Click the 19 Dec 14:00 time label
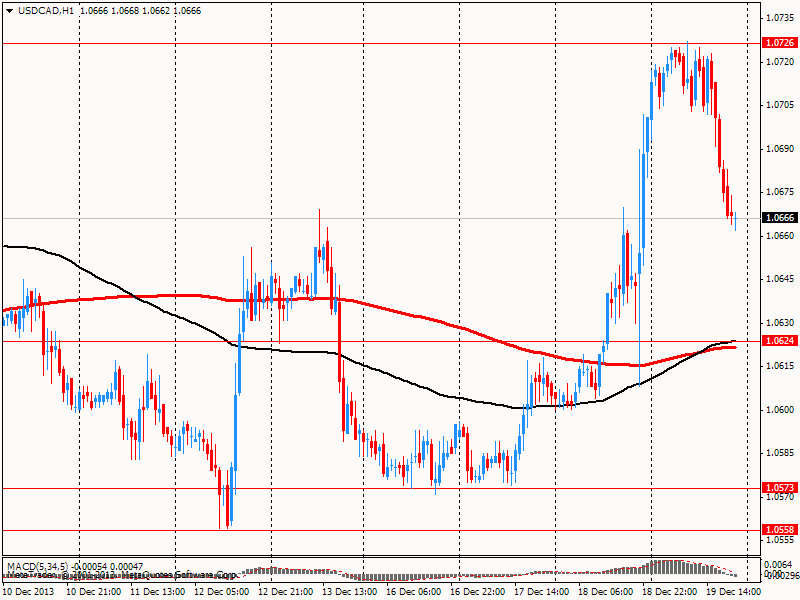This screenshot has height=600, width=800. 734,592
